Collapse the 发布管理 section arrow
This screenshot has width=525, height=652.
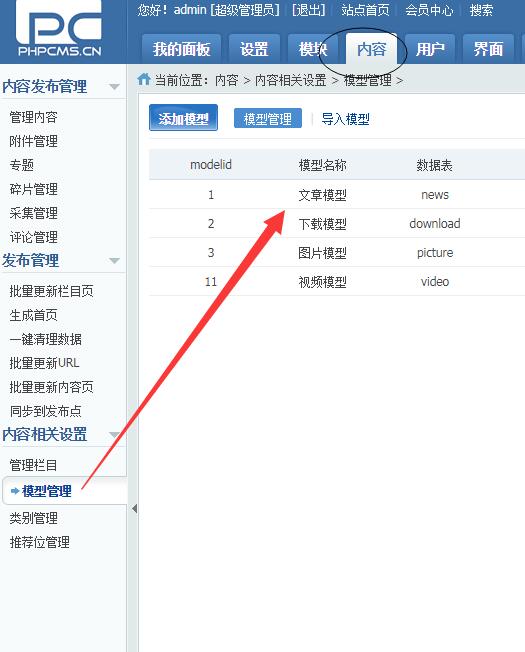114,261
